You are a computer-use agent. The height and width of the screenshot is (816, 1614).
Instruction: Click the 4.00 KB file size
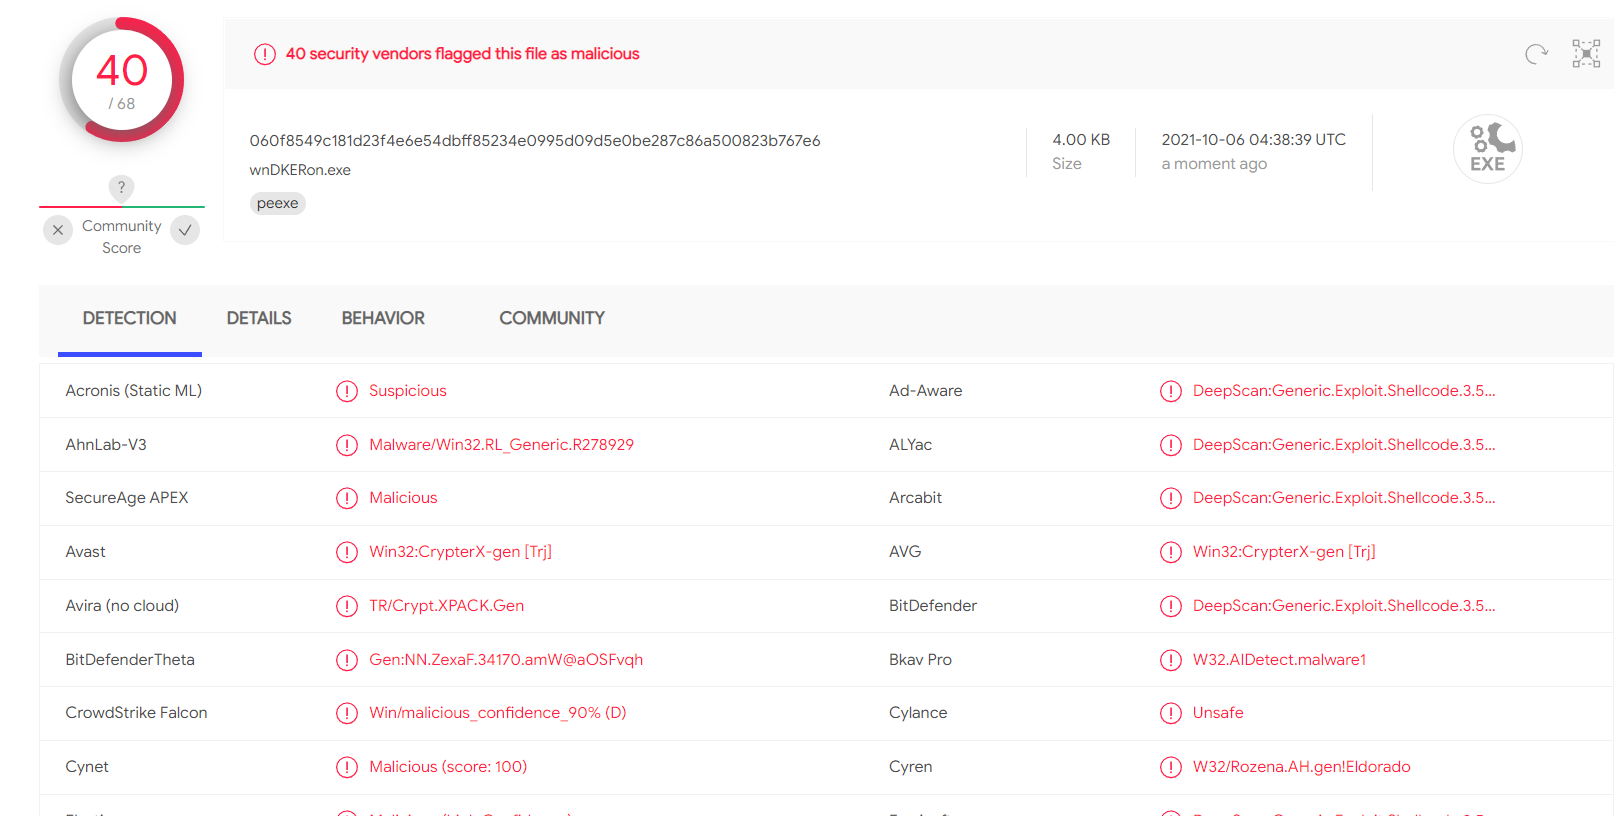[1081, 140]
